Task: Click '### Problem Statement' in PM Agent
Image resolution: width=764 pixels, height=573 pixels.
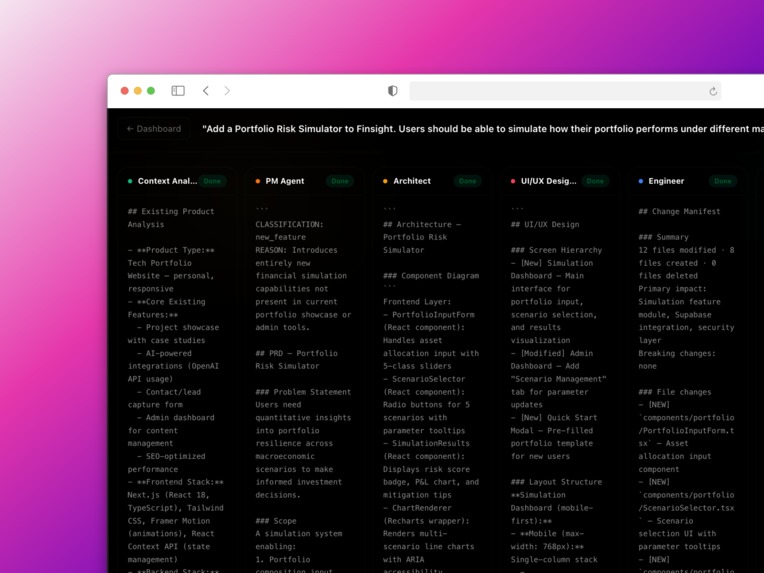Action: click(303, 392)
